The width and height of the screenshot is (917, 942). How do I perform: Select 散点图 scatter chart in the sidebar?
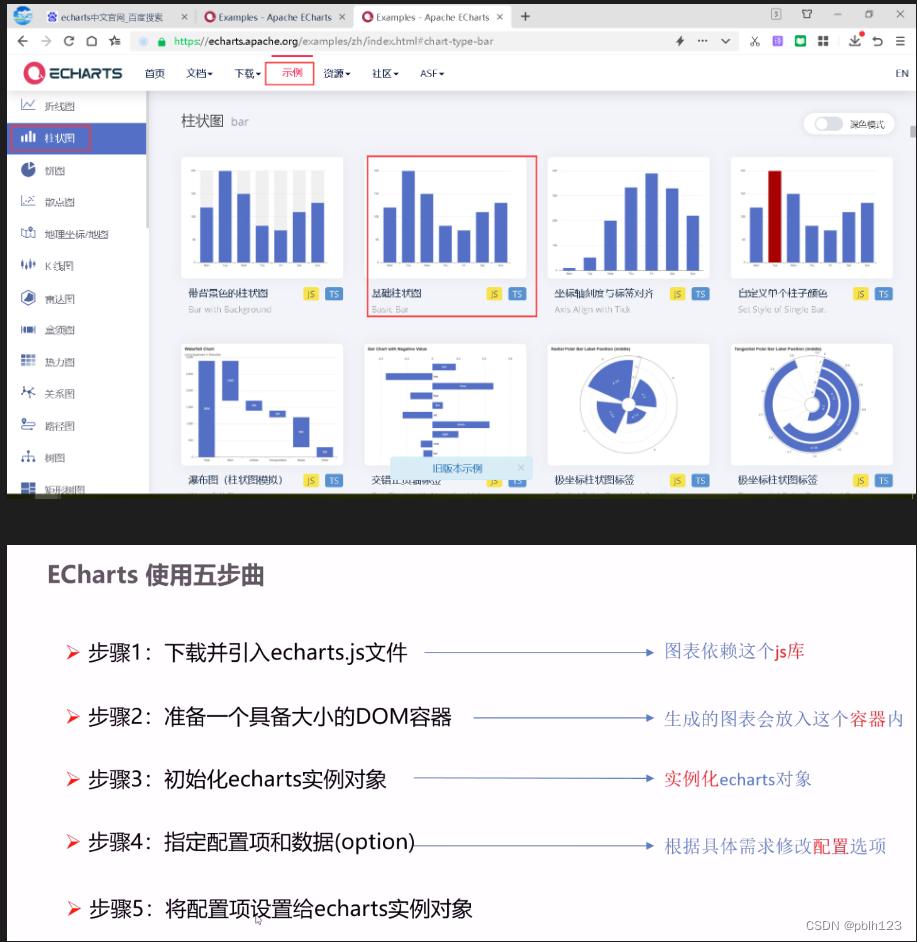pos(76,202)
